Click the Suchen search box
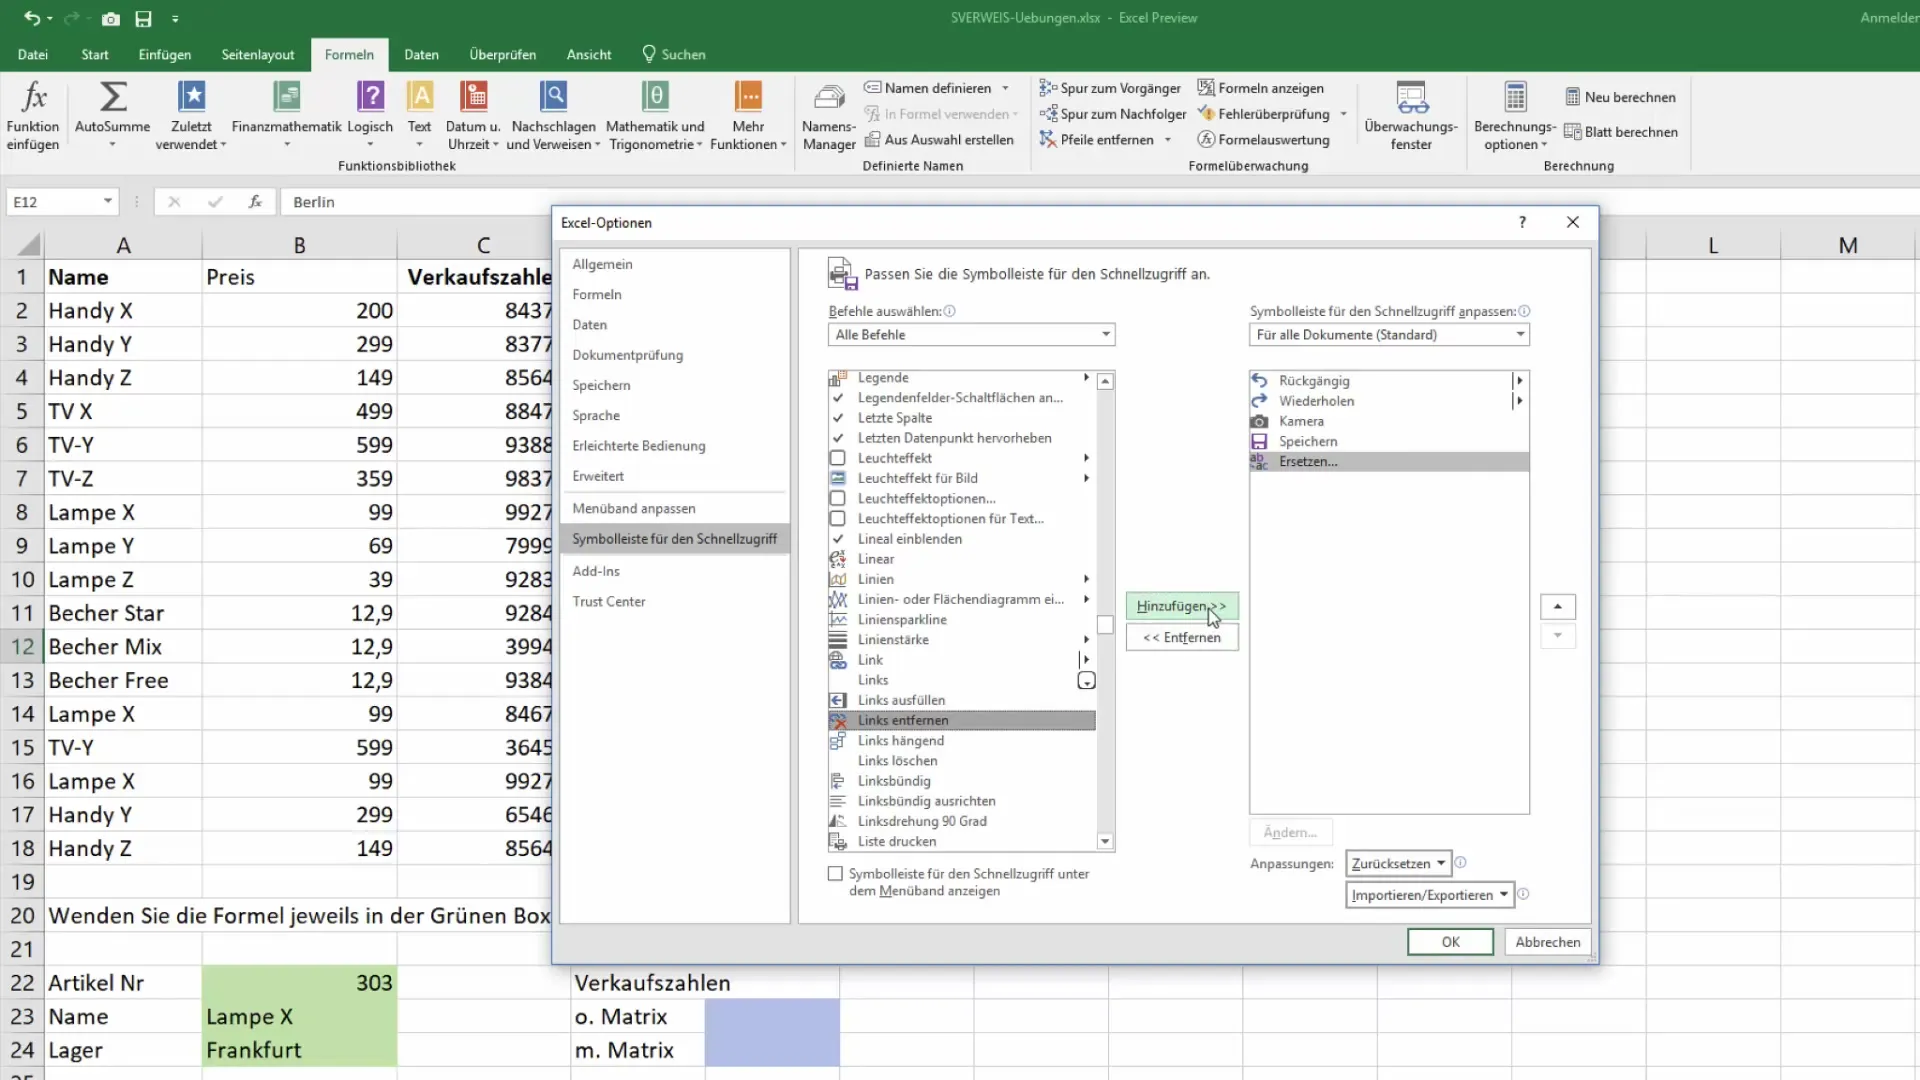The image size is (1920, 1080). pyautogui.click(x=673, y=55)
